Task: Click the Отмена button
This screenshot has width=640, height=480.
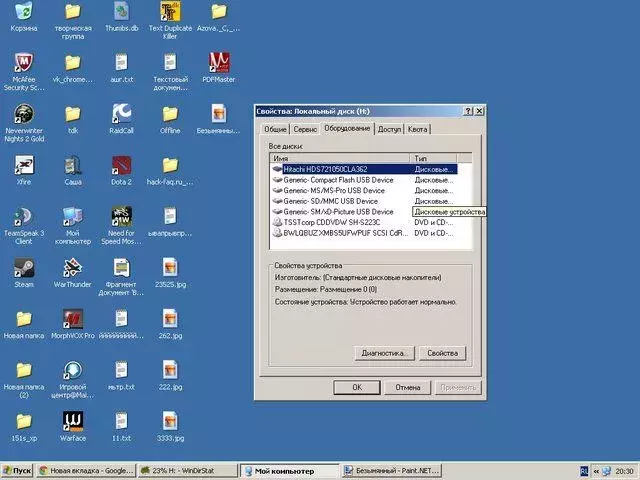Action: 407,387
